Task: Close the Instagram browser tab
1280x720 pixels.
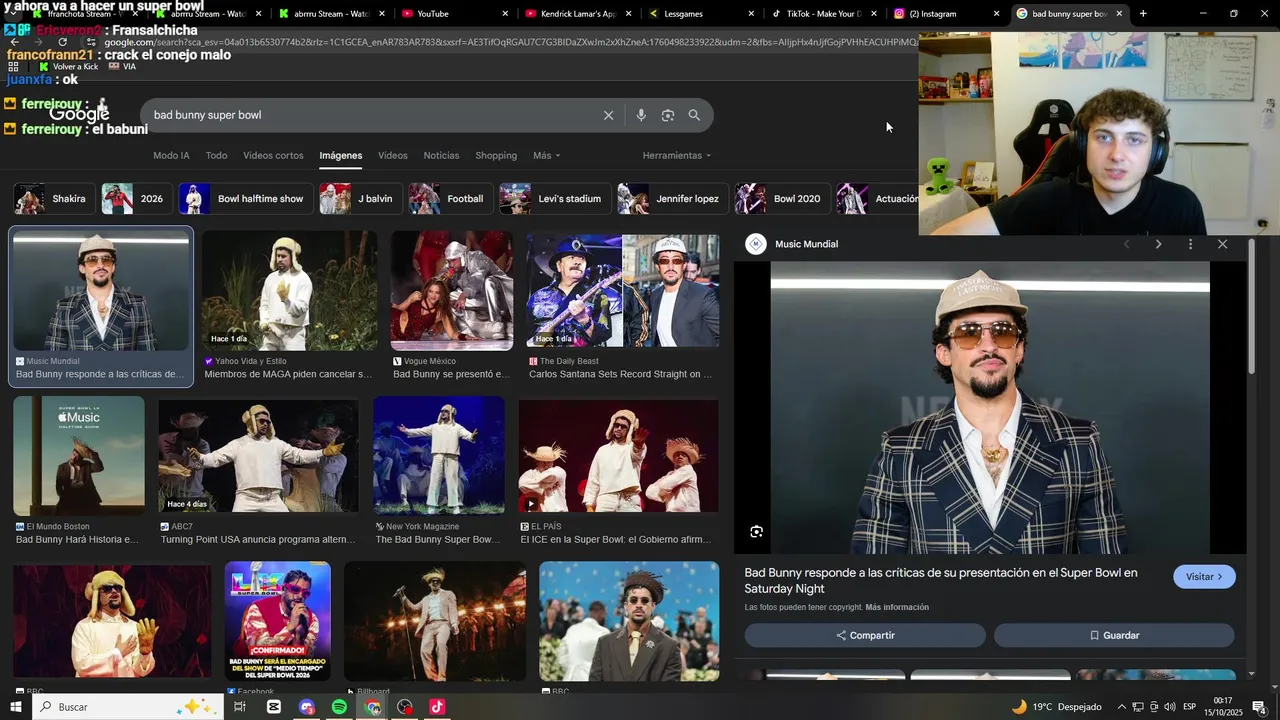Action: 996,14
